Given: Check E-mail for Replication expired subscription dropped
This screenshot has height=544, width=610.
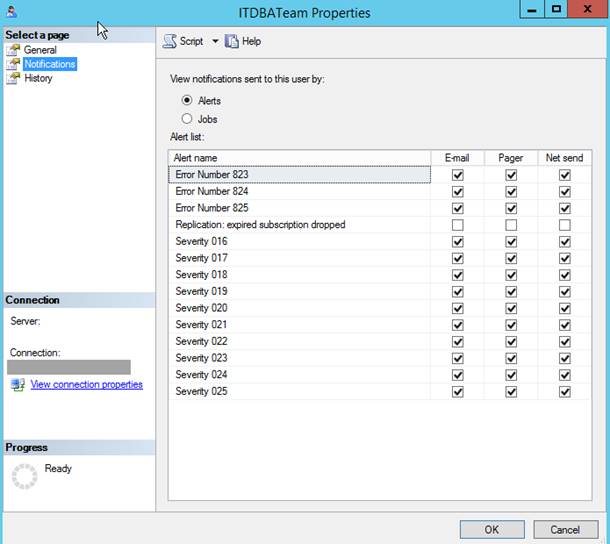Looking at the screenshot, I should point(458,225).
